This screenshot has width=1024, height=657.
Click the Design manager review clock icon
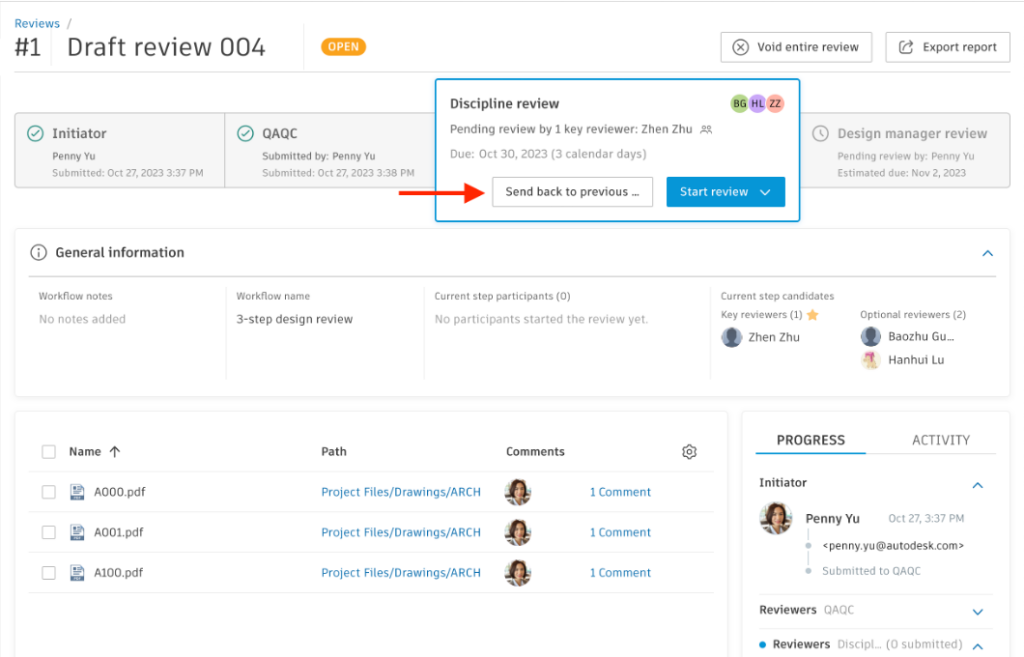(820, 133)
